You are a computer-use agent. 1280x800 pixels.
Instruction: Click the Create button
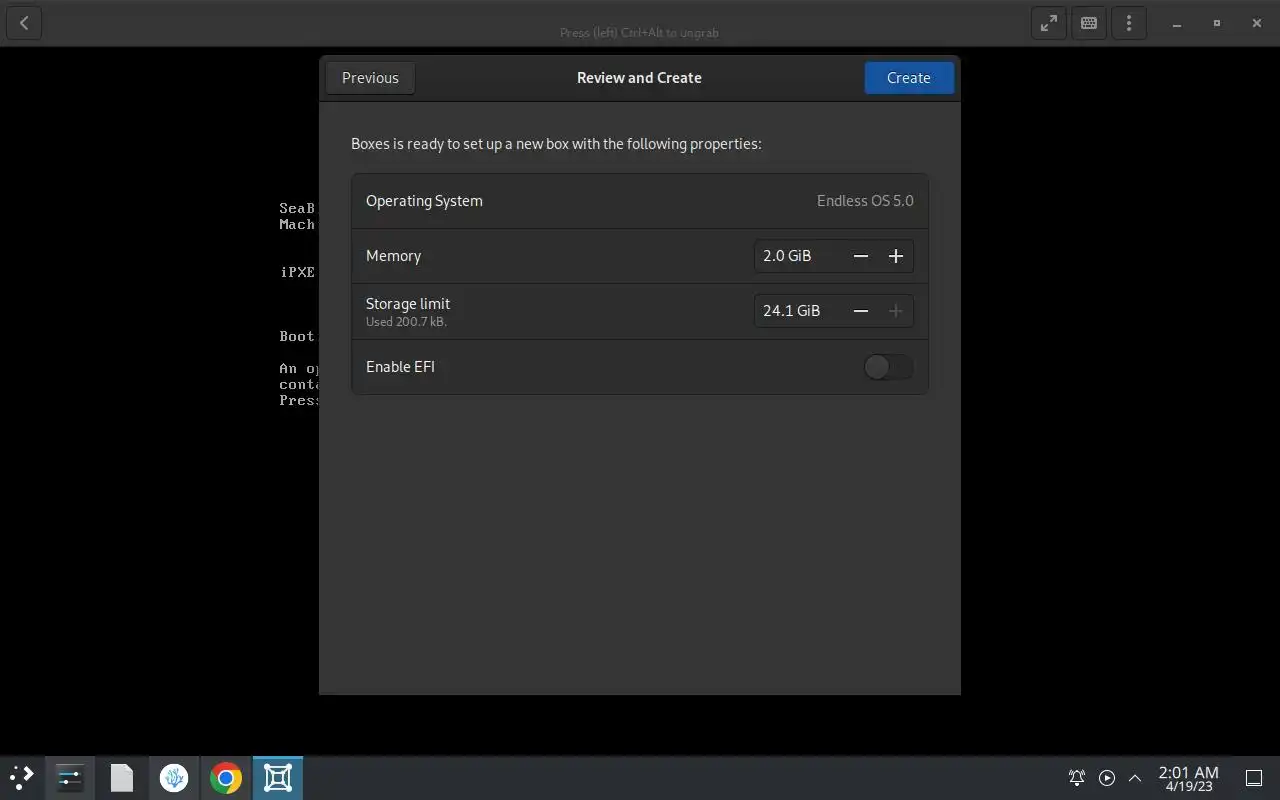tap(909, 78)
